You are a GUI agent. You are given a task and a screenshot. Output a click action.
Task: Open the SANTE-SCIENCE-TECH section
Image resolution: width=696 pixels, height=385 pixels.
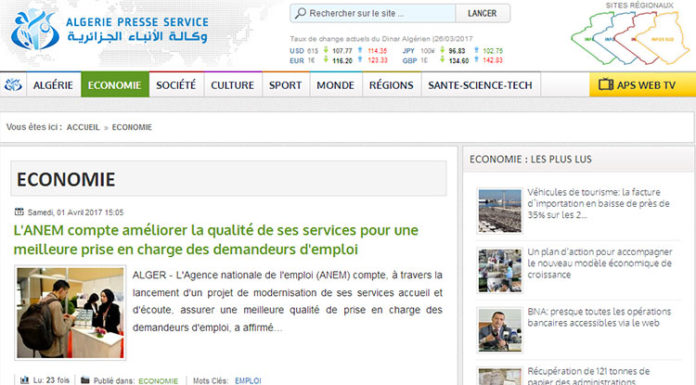click(x=480, y=85)
